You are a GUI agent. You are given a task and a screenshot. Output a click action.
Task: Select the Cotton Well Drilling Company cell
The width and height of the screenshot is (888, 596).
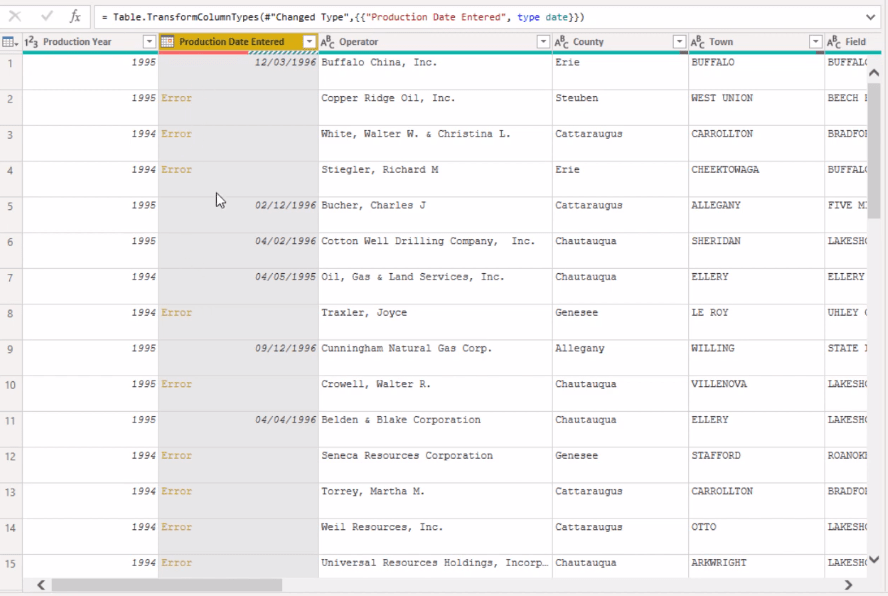click(x=436, y=250)
